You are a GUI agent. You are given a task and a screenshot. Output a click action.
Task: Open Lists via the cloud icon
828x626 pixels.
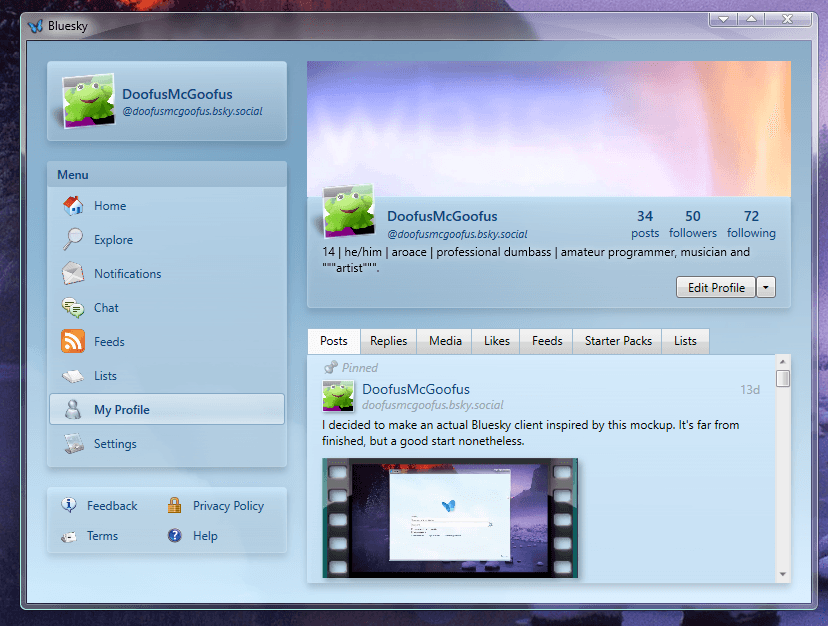(x=74, y=375)
